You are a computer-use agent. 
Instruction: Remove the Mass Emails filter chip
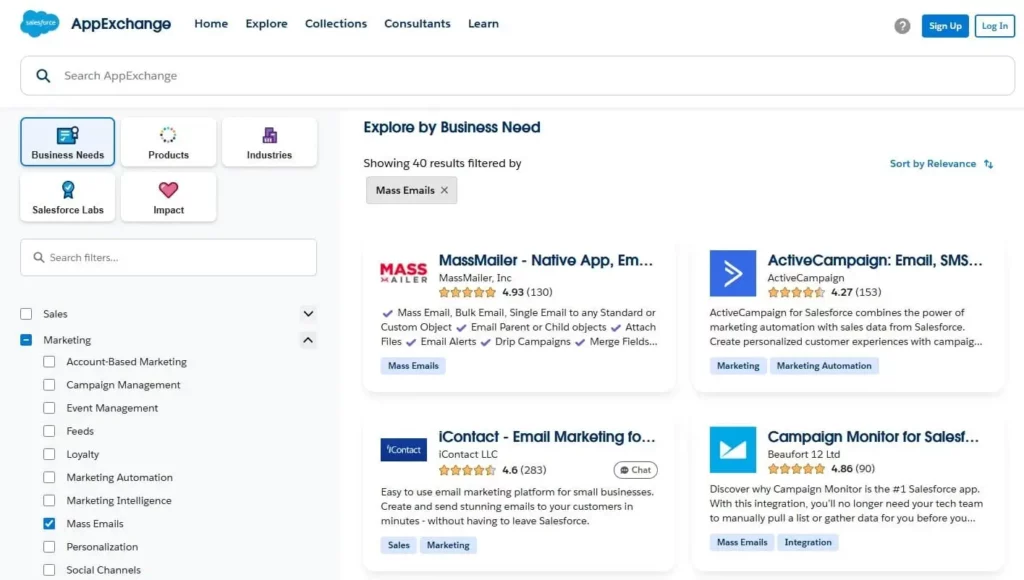tap(444, 190)
